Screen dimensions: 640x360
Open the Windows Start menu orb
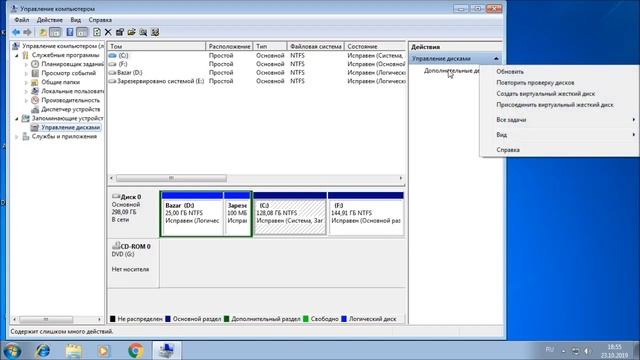point(12,351)
